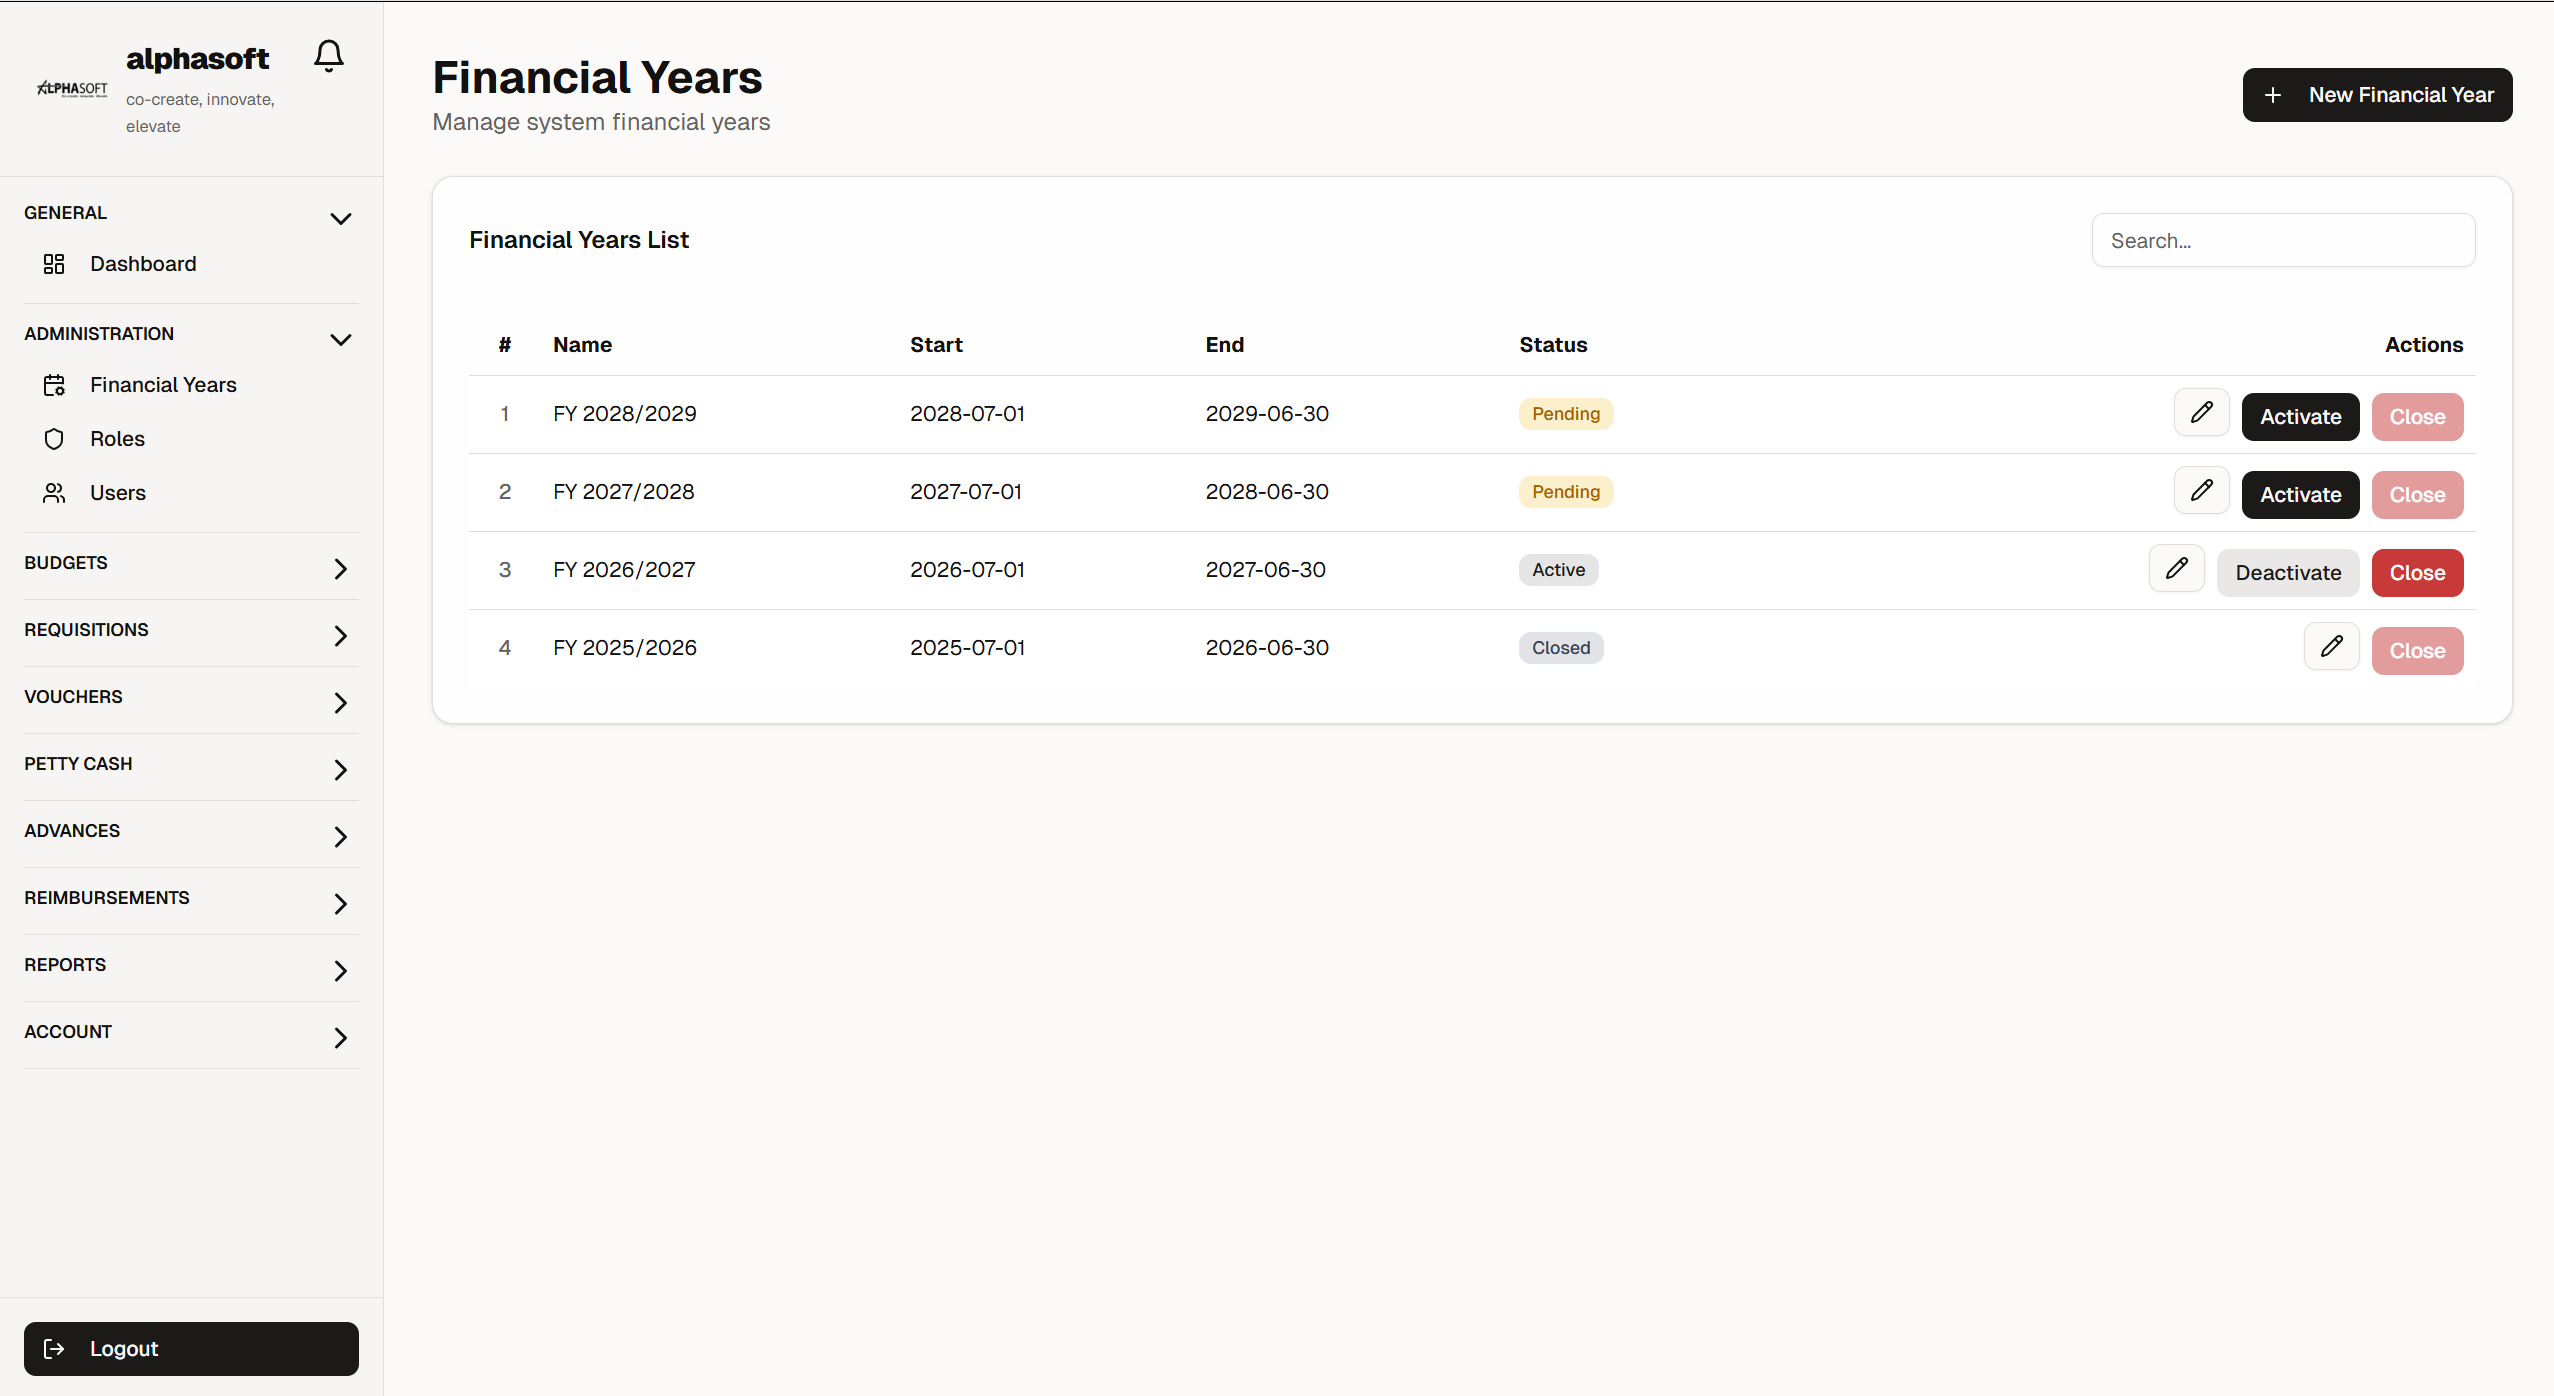Activate the FY 2027/2028 year
Screen dimensions: 2554x1396
pos(2300,495)
